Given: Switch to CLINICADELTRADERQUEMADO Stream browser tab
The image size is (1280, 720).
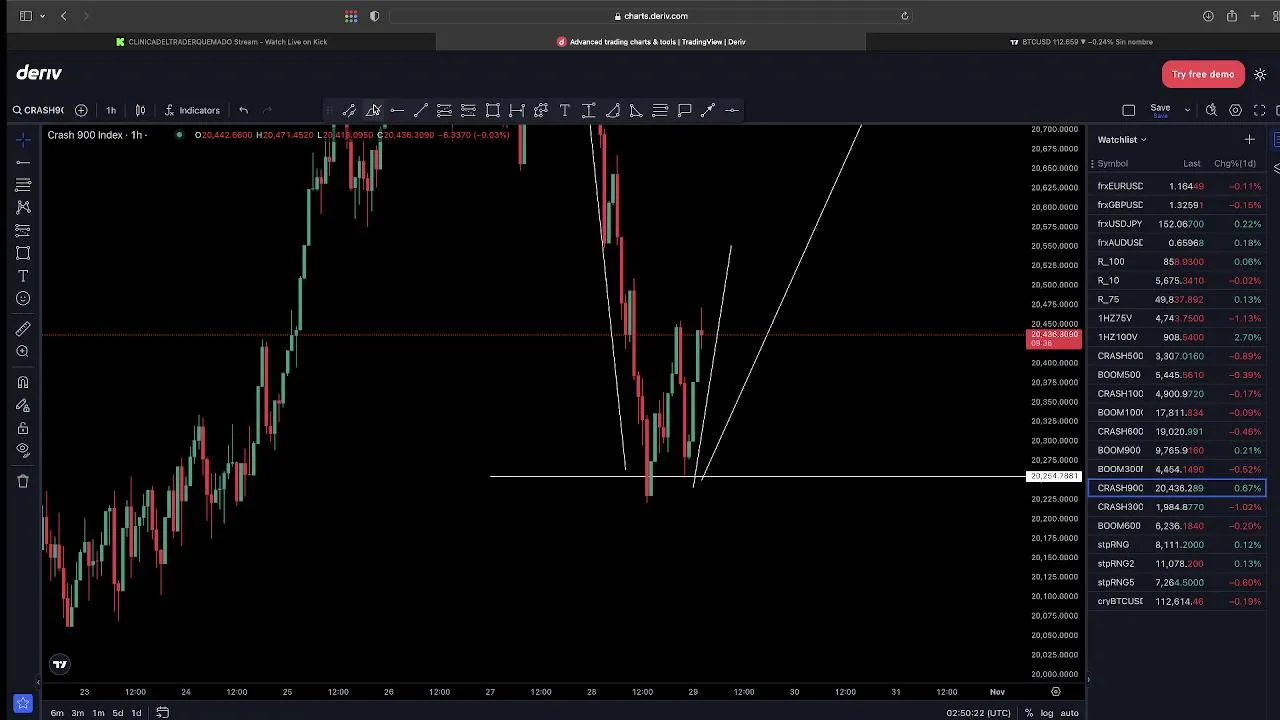Looking at the screenshot, I should pos(221,42).
